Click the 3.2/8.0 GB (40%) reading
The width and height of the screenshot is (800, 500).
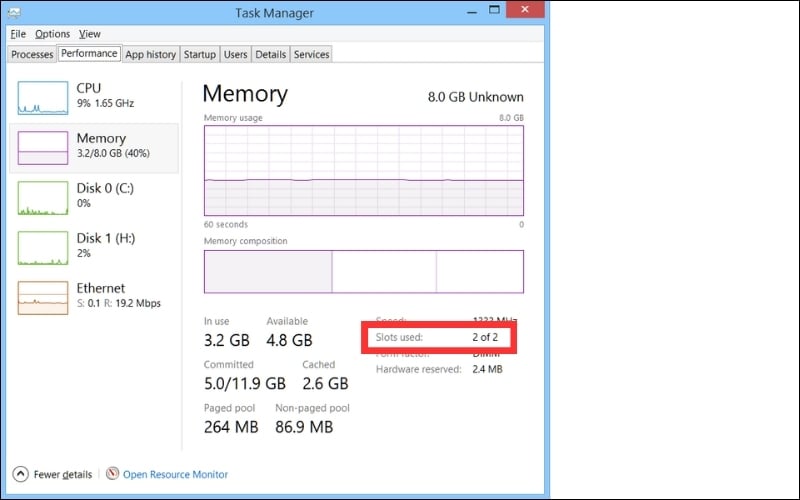[x=113, y=153]
